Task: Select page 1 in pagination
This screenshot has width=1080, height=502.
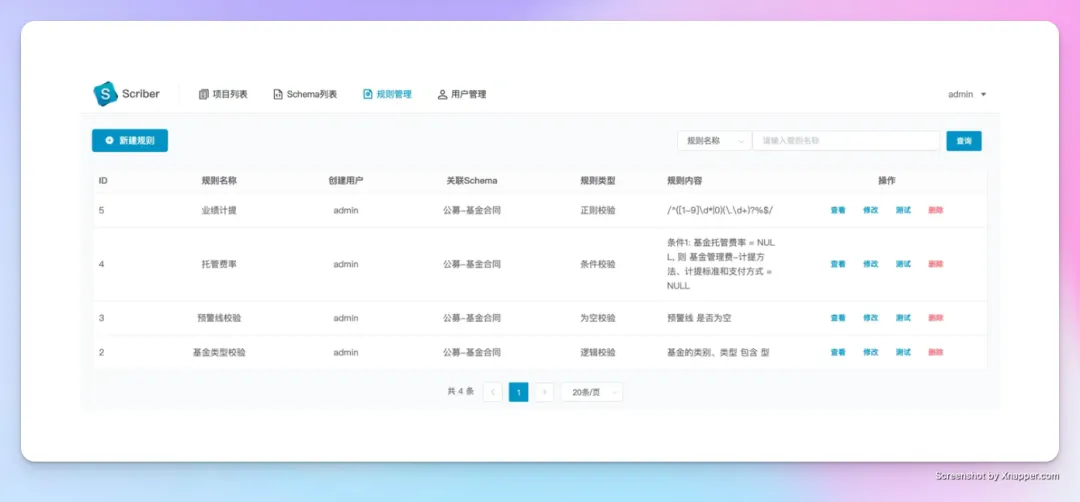Action: [x=519, y=392]
